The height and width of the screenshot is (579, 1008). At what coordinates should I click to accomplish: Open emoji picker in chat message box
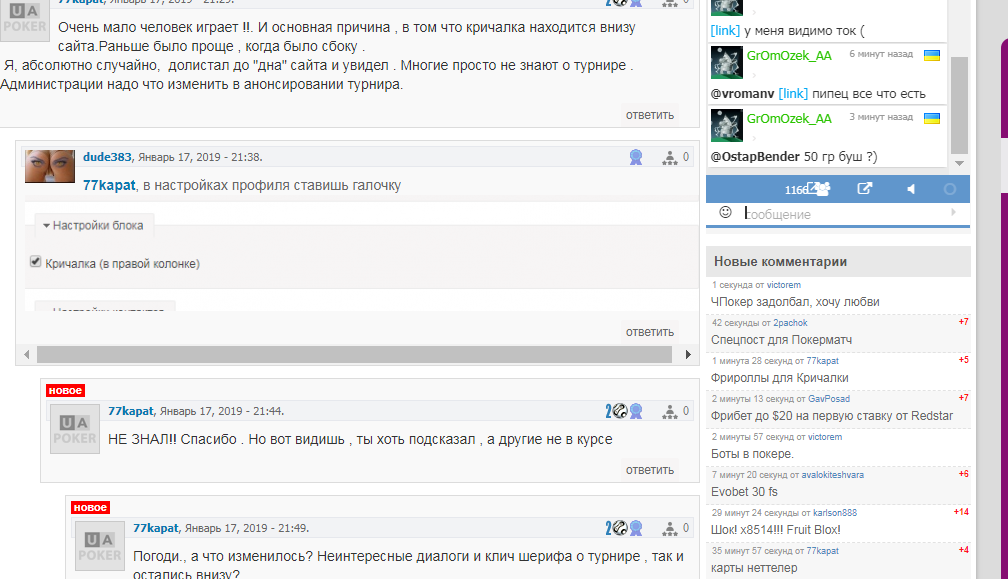point(725,212)
